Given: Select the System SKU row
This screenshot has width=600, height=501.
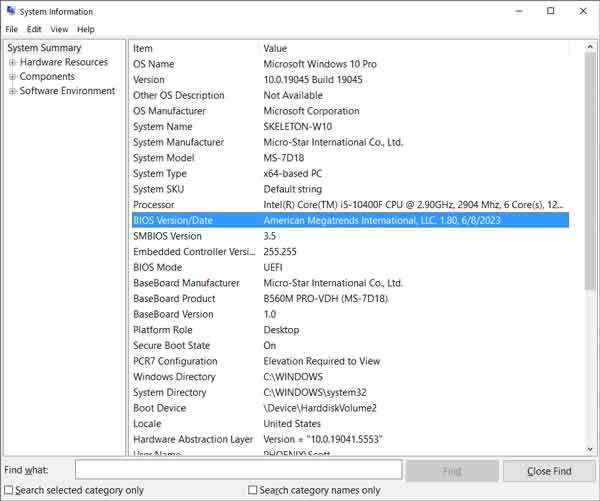Looking at the screenshot, I should tap(350, 189).
